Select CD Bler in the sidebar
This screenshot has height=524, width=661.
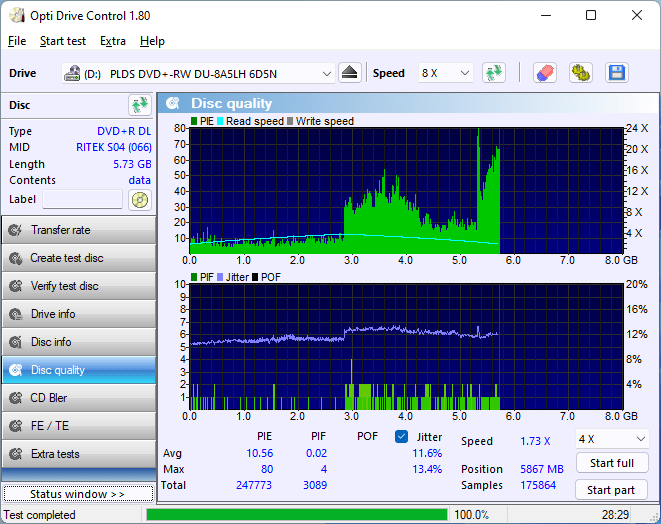tap(78, 398)
